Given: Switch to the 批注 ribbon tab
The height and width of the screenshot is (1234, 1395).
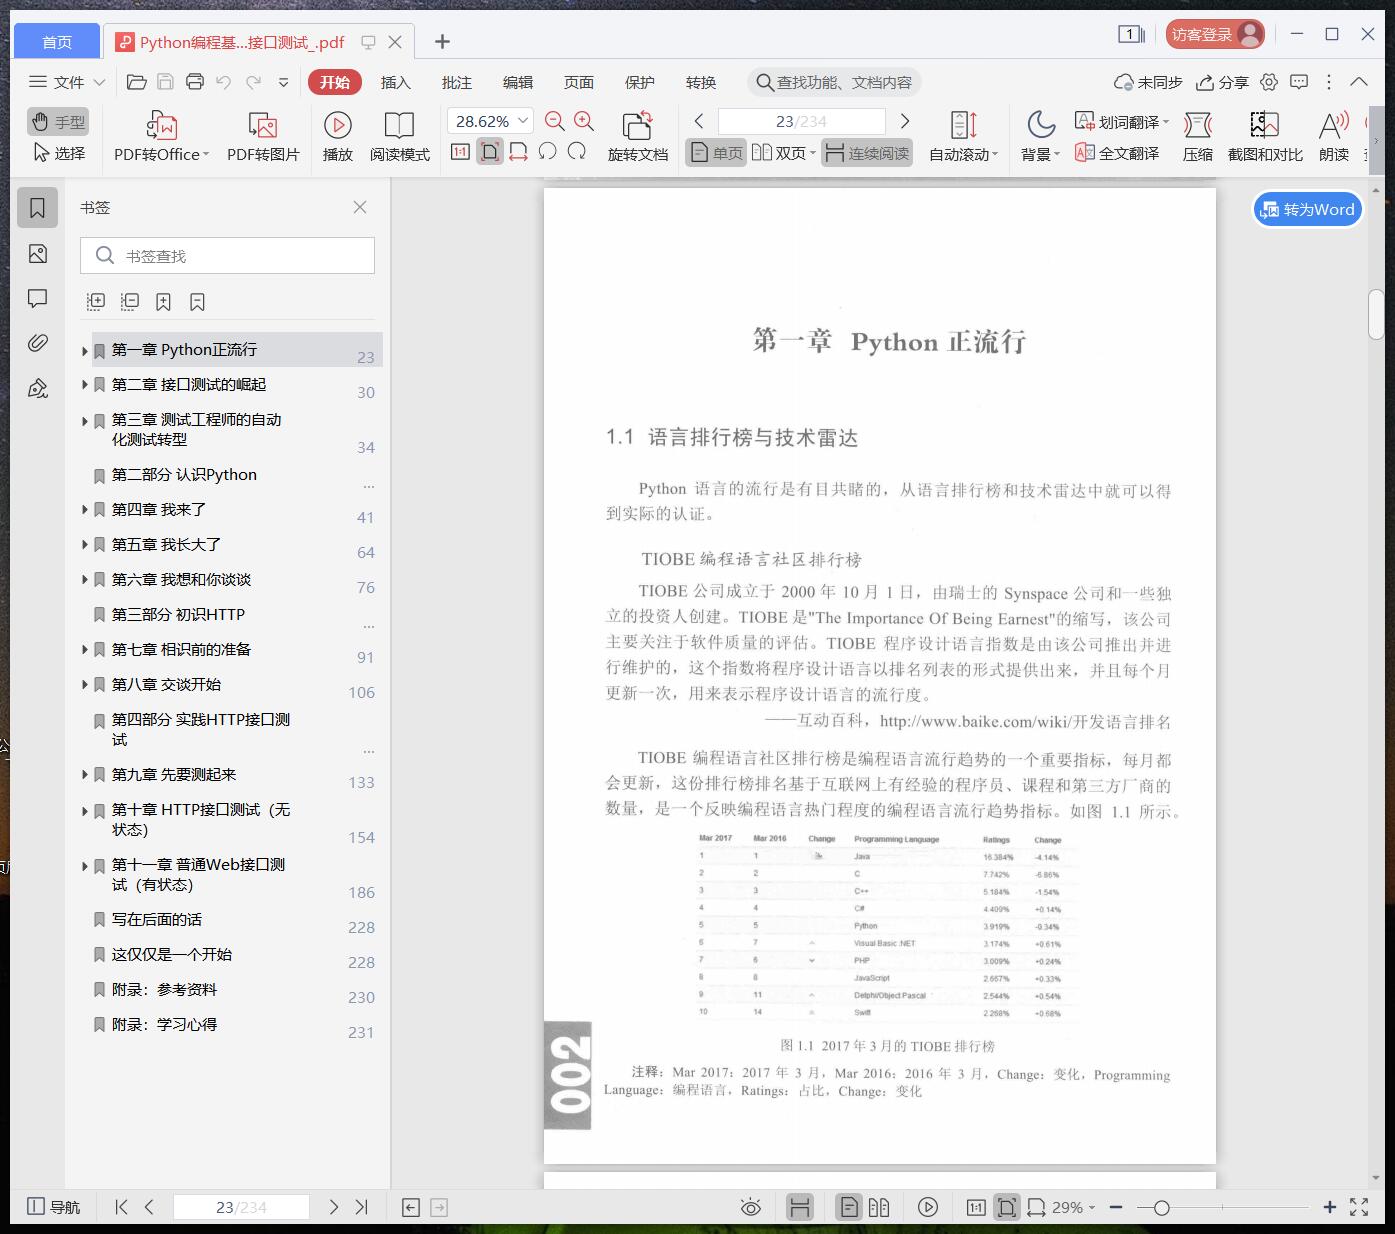Looking at the screenshot, I should 457,82.
